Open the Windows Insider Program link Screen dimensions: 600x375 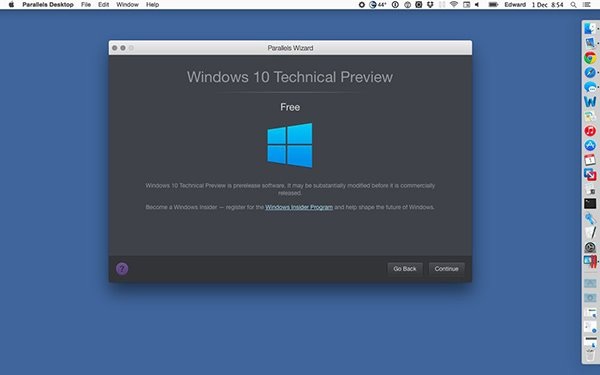299,207
